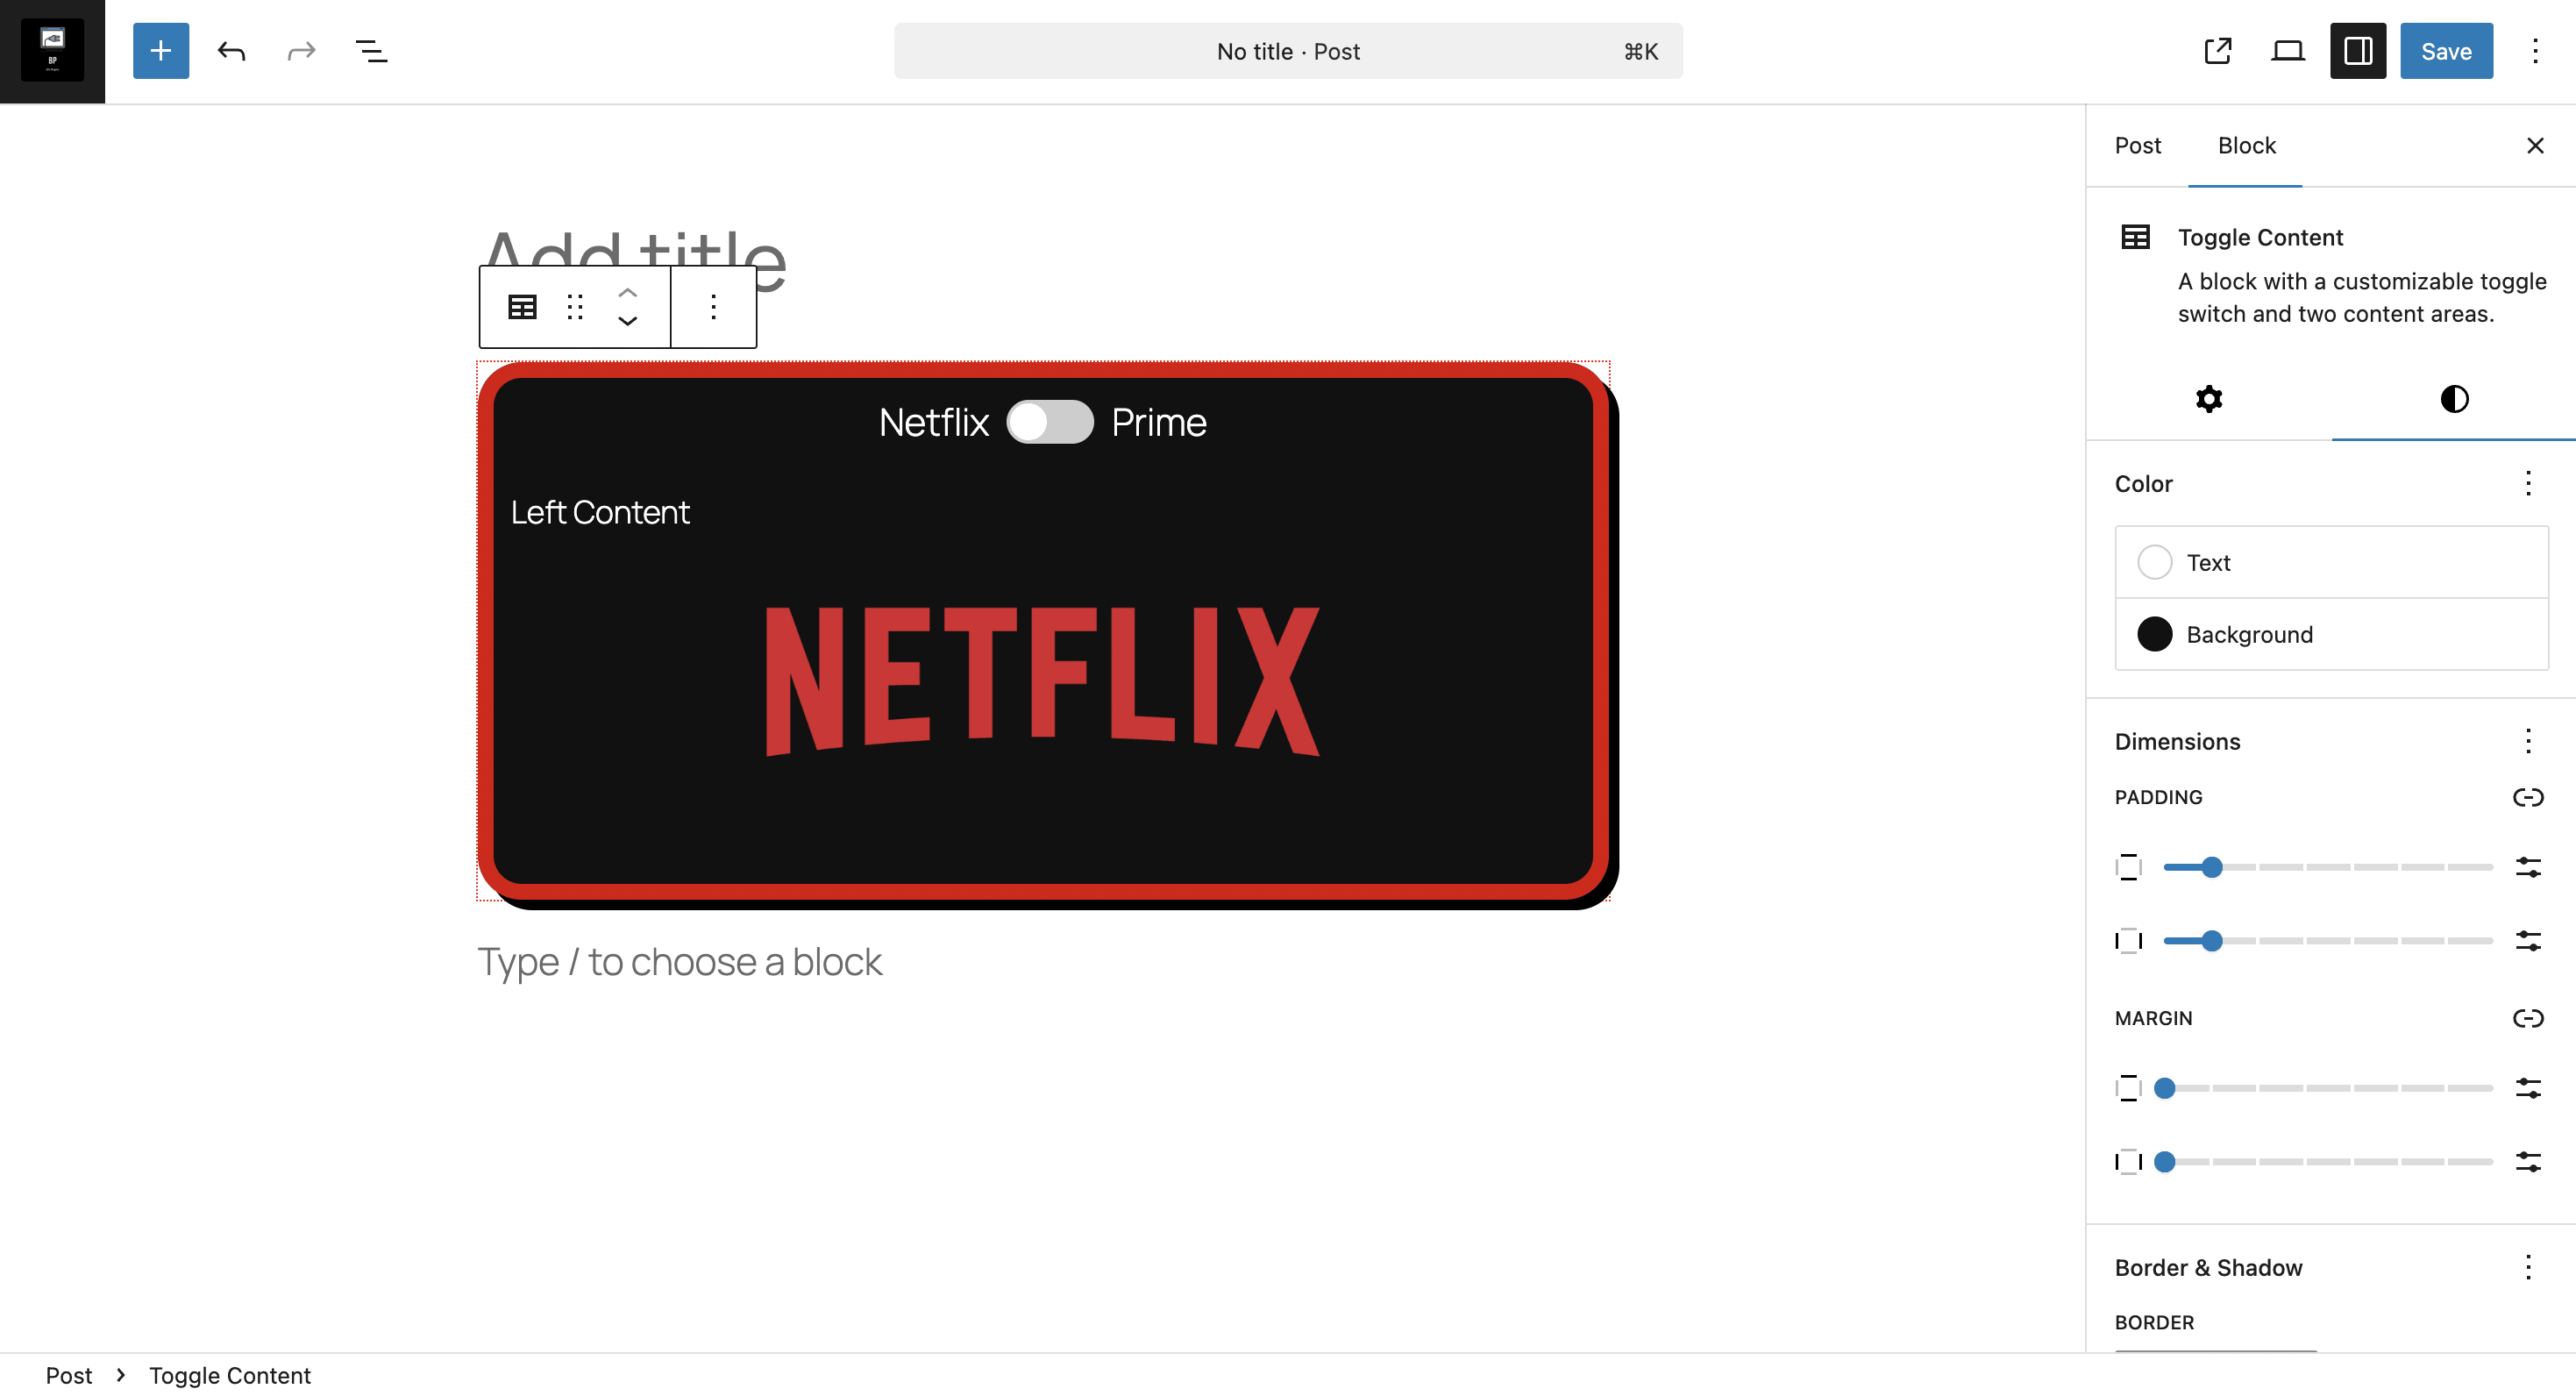Open the block inserter plus button

click(x=161, y=51)
